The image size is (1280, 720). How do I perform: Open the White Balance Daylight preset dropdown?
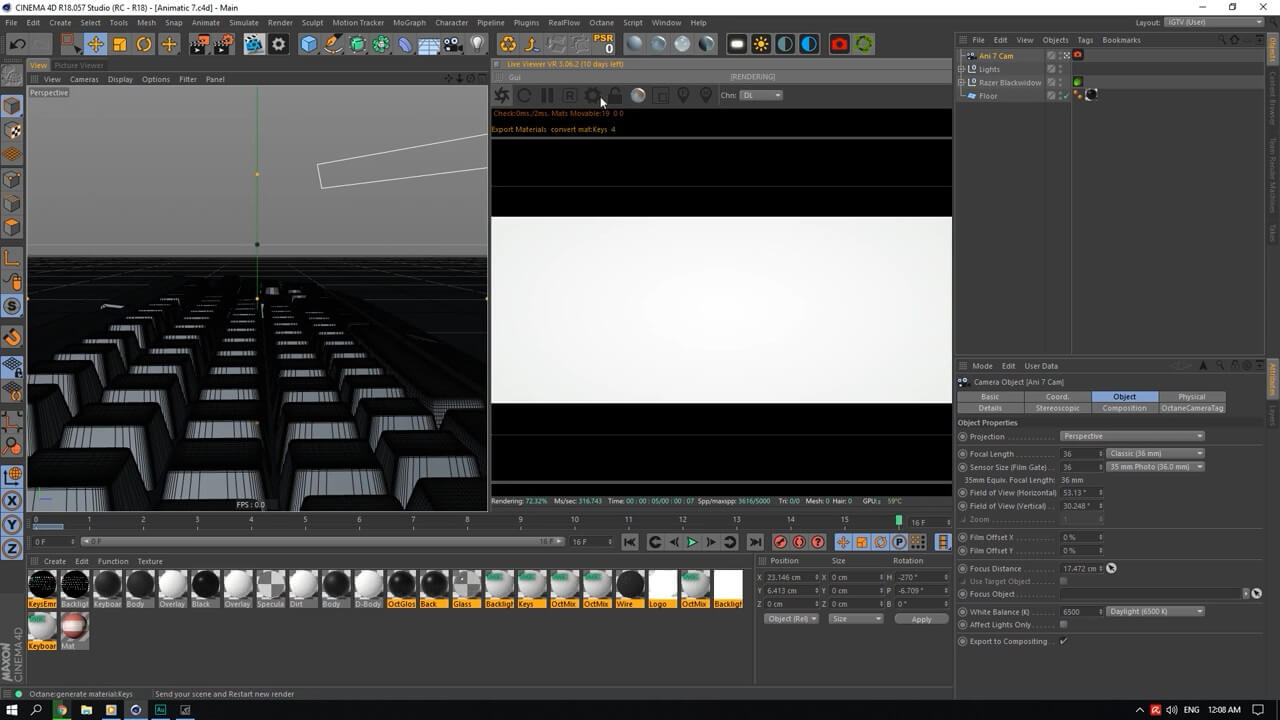1155,611
